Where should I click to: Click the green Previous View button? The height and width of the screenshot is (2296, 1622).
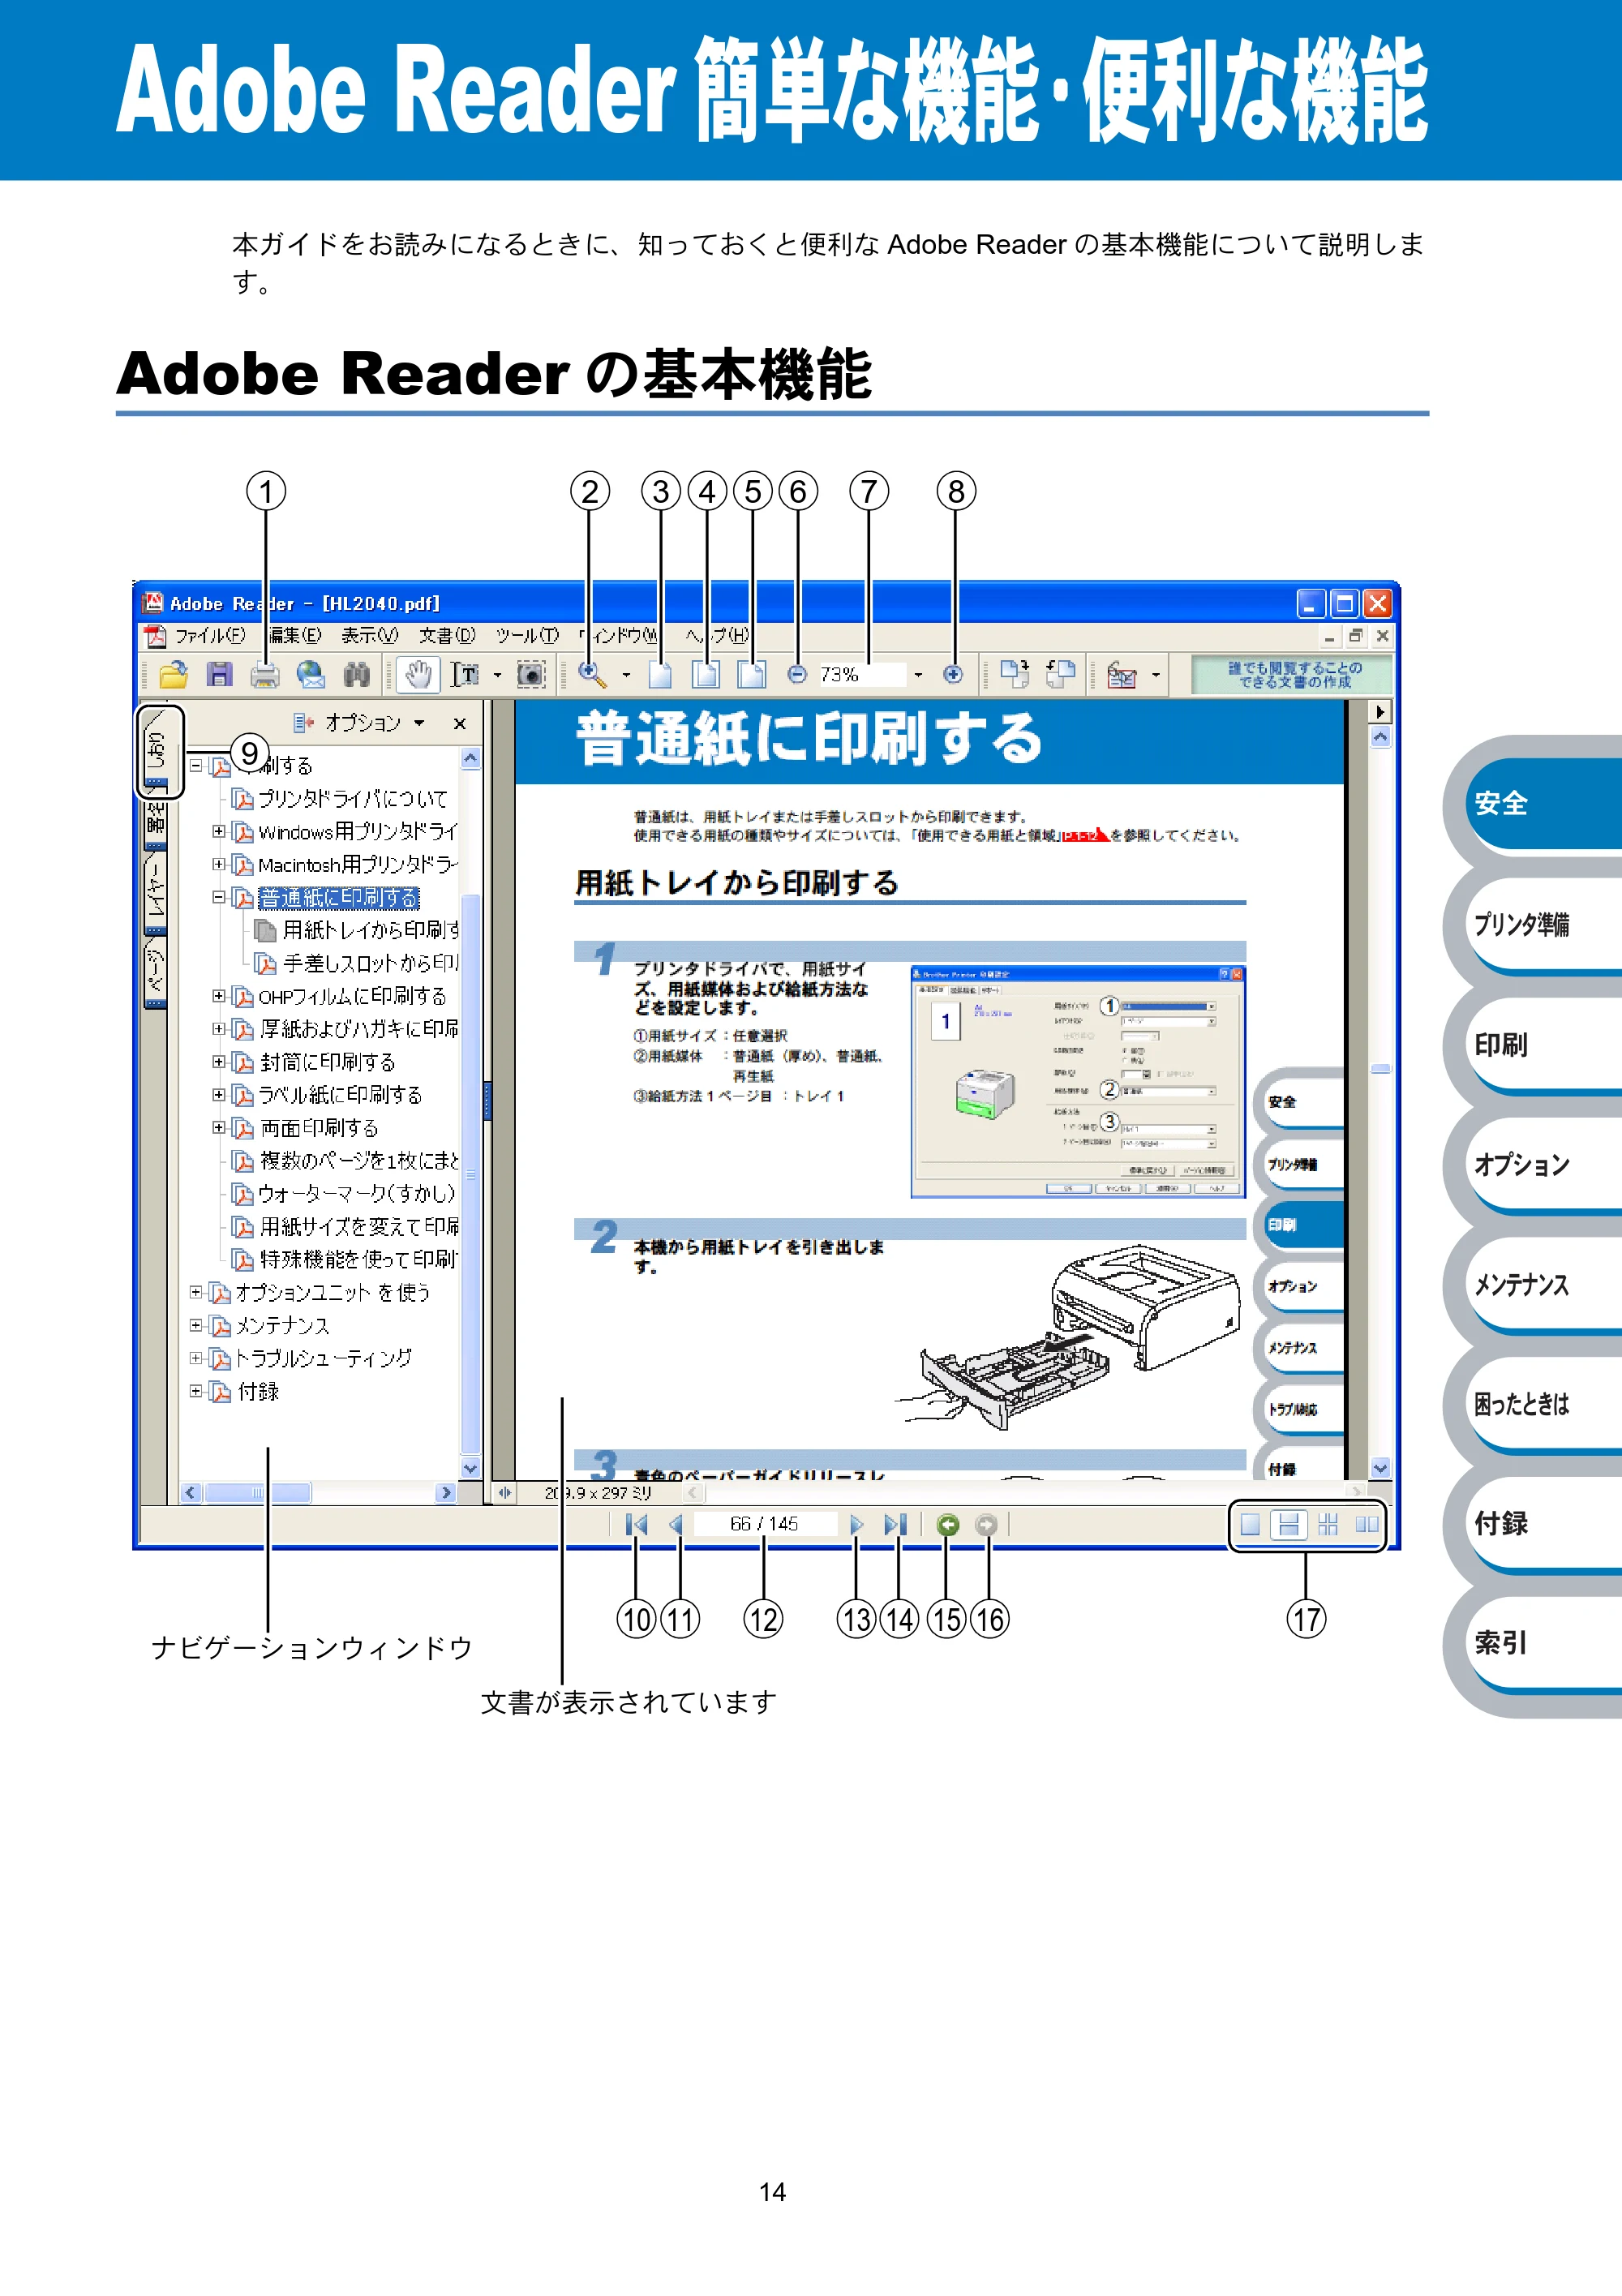point(948,1524)
